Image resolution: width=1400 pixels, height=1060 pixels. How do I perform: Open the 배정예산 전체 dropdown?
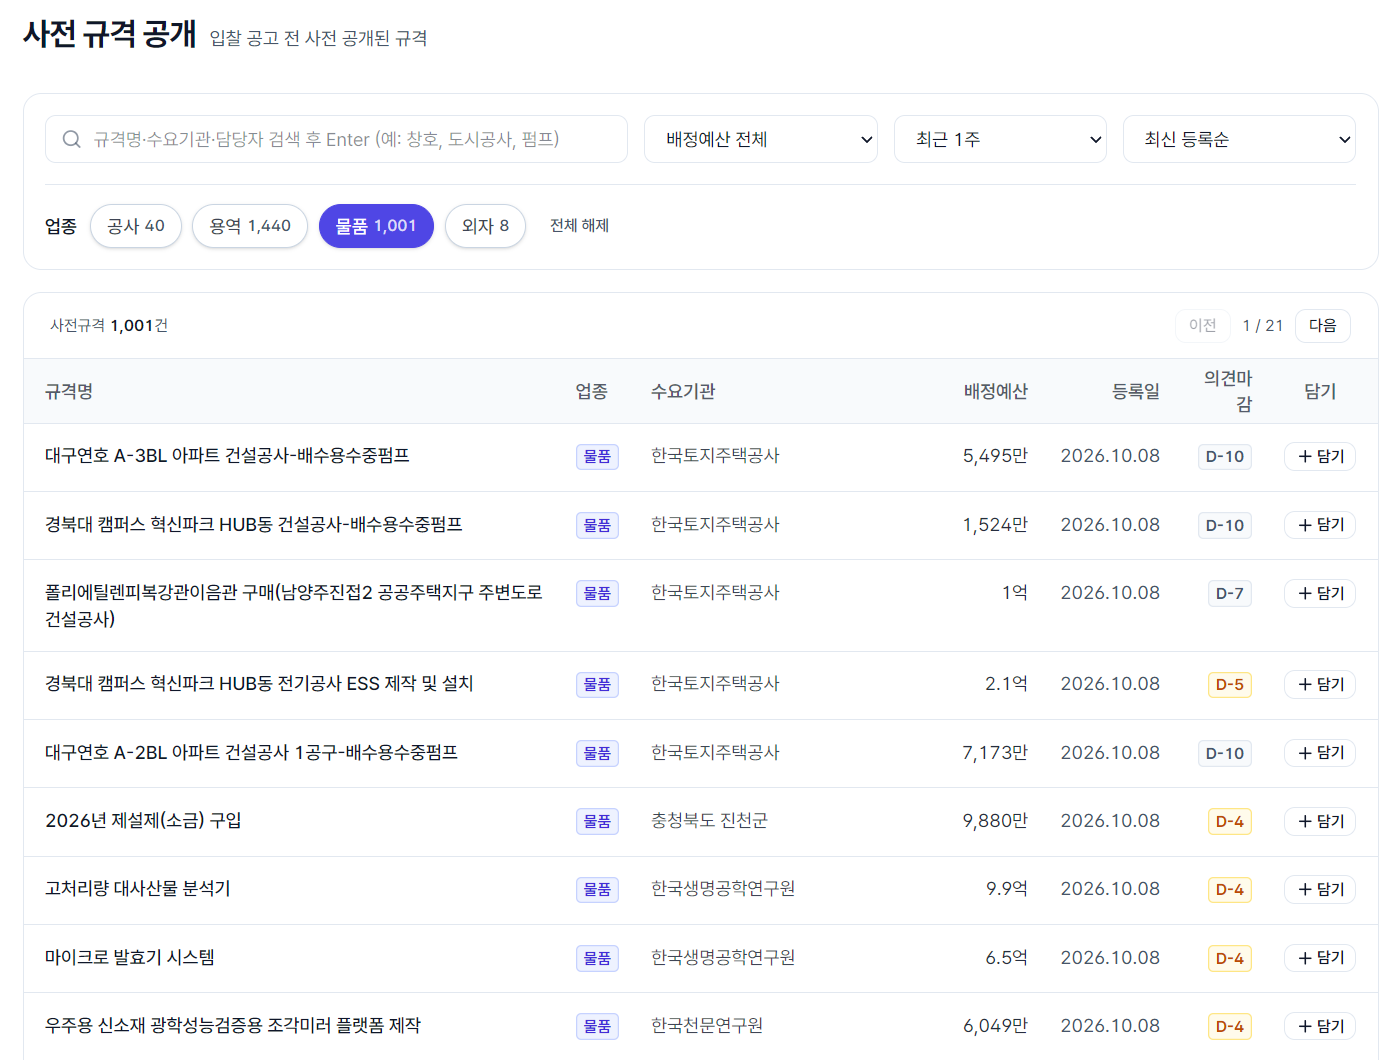pyautogui.click(x=761, y=139)
